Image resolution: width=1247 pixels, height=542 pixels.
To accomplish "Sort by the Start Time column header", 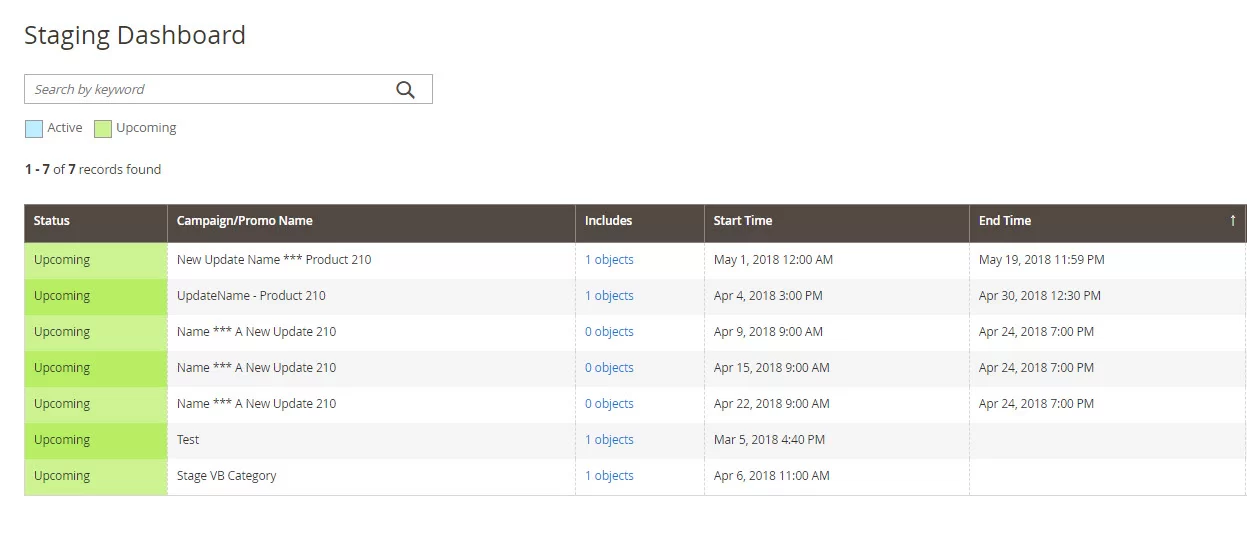I will pos(837,223).
